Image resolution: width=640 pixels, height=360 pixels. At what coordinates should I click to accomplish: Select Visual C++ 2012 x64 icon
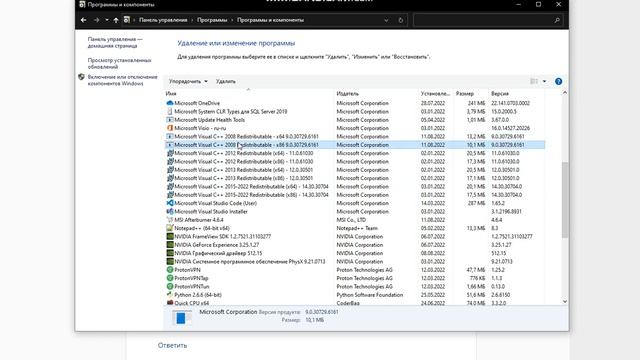[170, 153]
